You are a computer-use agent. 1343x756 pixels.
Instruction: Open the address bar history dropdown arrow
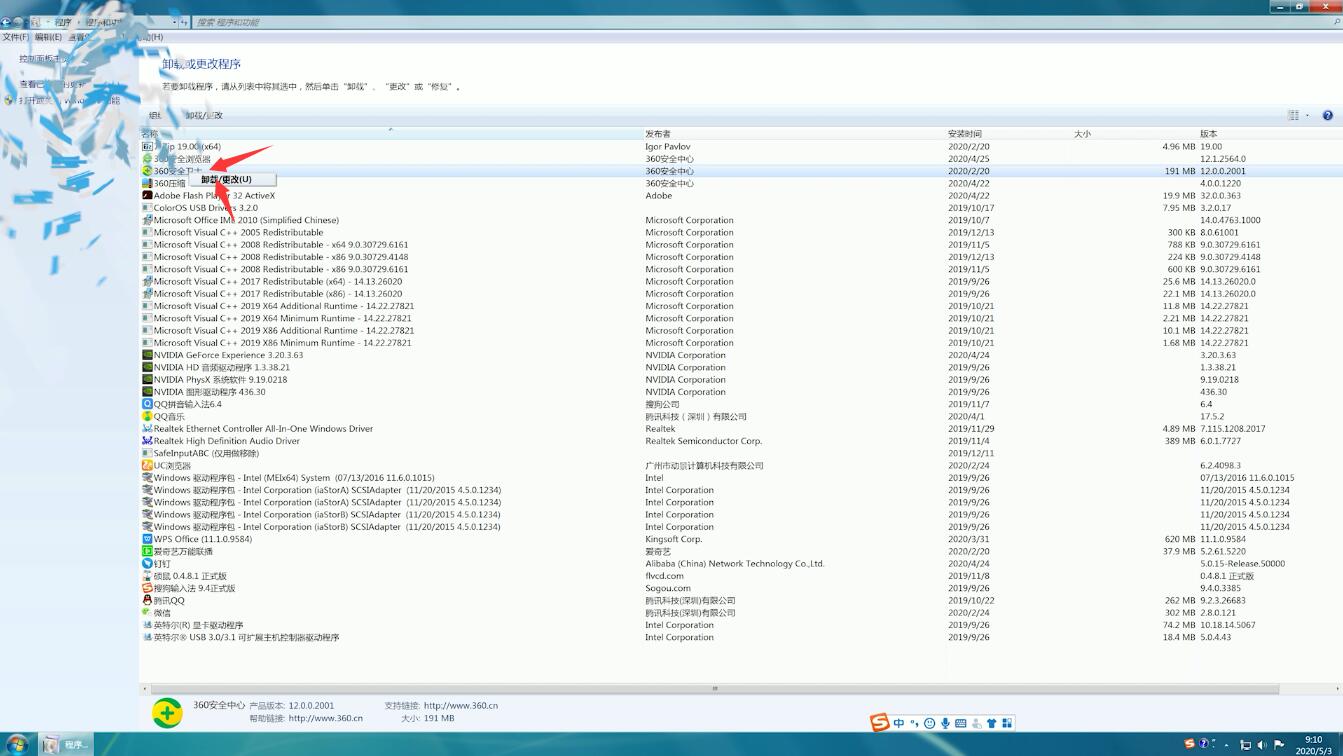174,21
